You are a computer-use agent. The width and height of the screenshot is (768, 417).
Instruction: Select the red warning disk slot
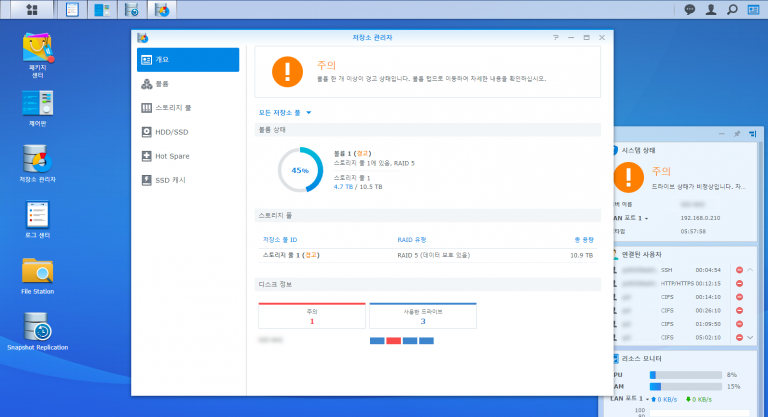(393, 341)
